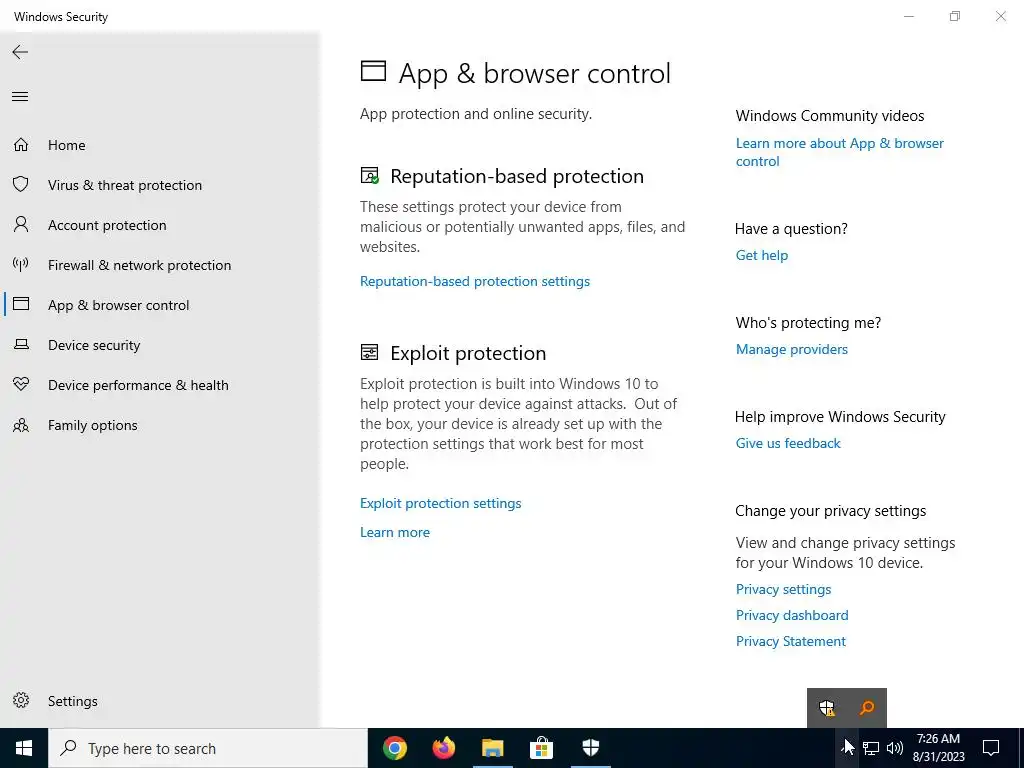Launch Google Chrome from the taskbar
The image size is (1024, 768).
[395, 748]
